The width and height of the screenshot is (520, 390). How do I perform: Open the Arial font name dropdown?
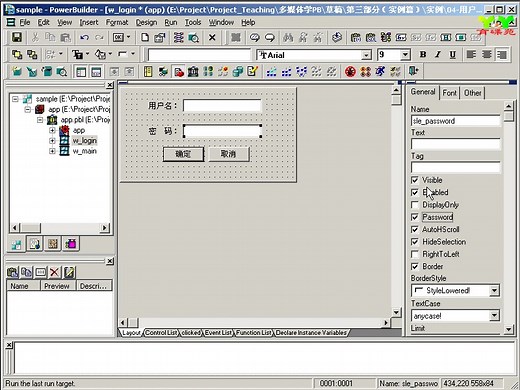coord(366,55)
